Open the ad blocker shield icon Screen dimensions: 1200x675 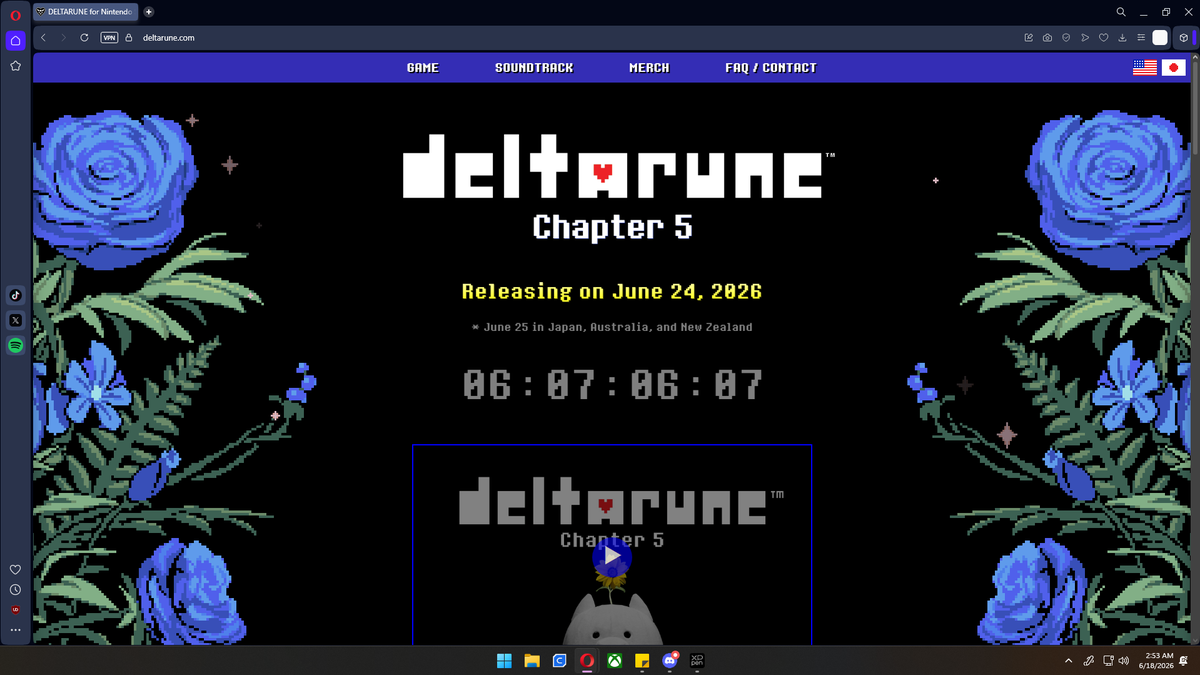pyautogui.click(x=1066, y=38)
